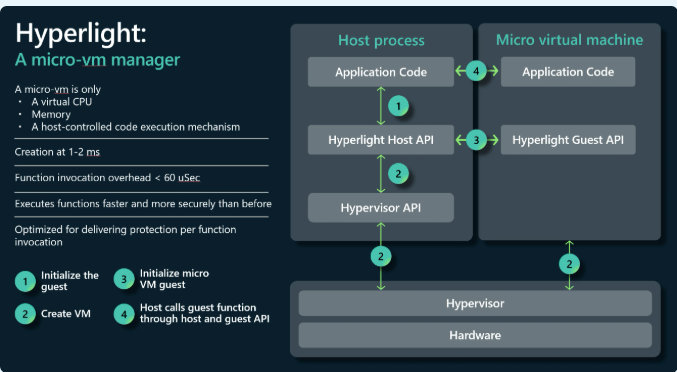Click circle 2 above Hypervisor API box
The image size is (677, 372).
point(398,174)
